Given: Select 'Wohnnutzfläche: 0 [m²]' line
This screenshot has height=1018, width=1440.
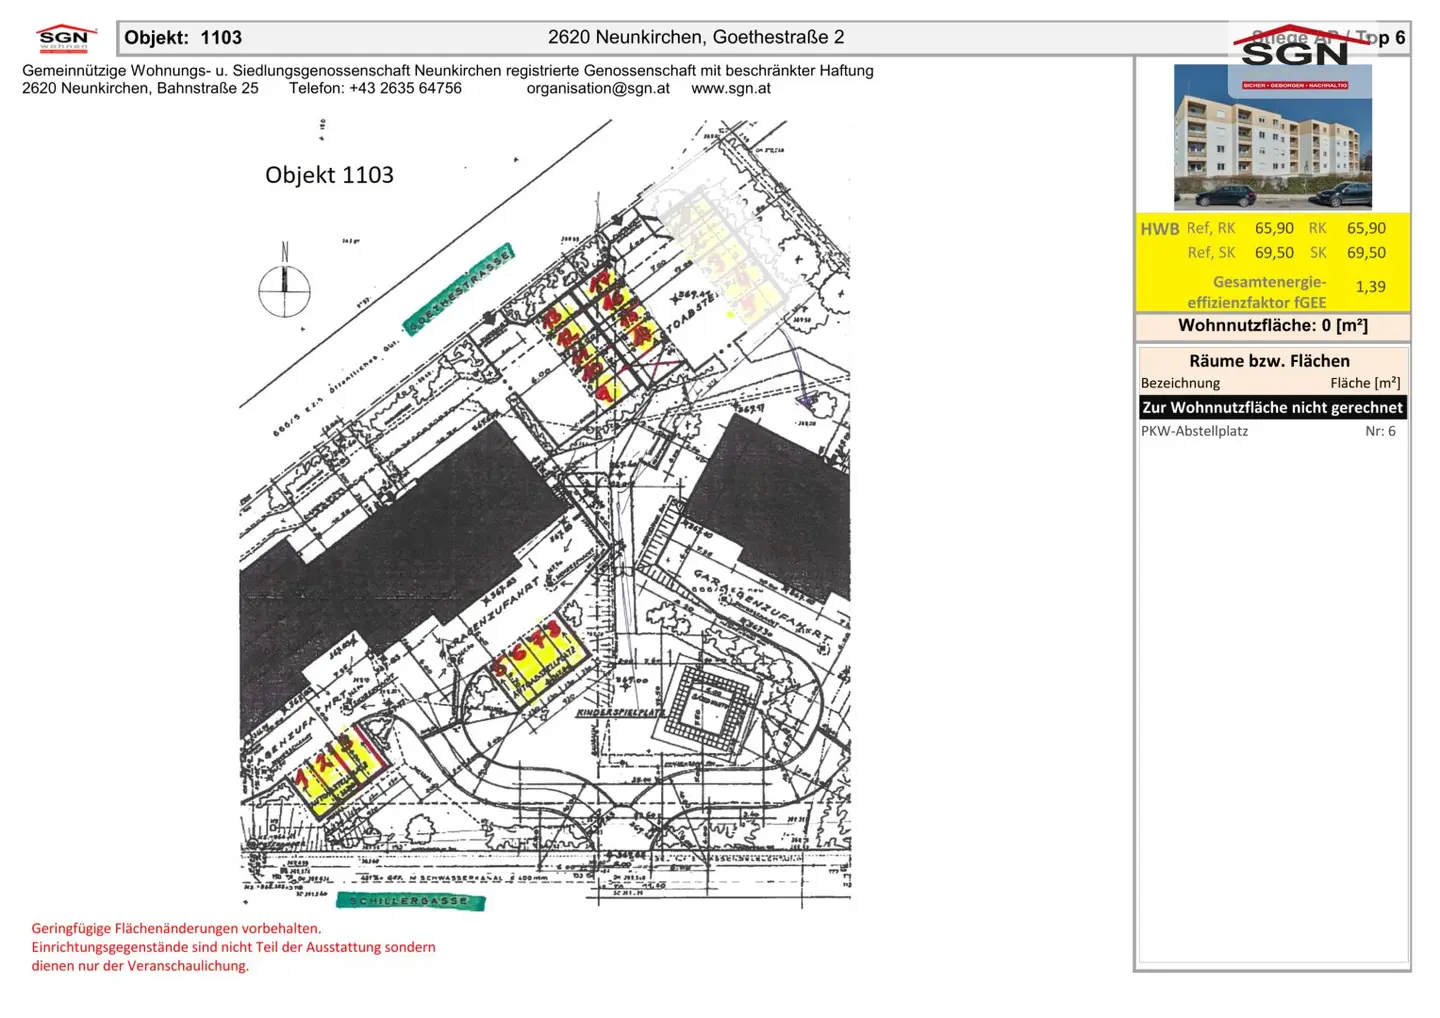Looking at the screenshot, I should pyautogui.click(x=1272, y=325).
